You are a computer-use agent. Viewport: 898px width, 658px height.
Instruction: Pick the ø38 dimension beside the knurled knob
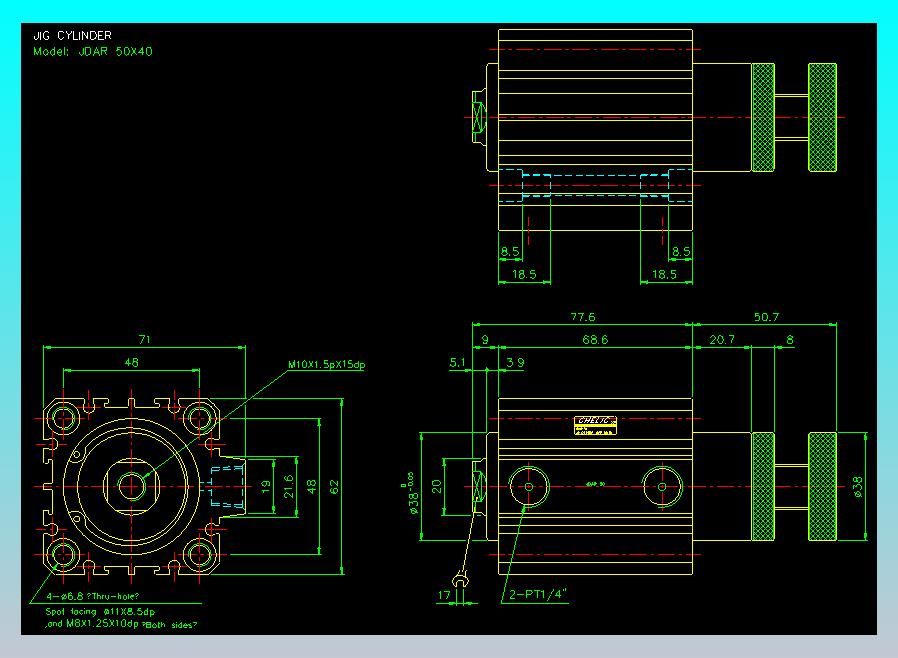tap(857, 487)
